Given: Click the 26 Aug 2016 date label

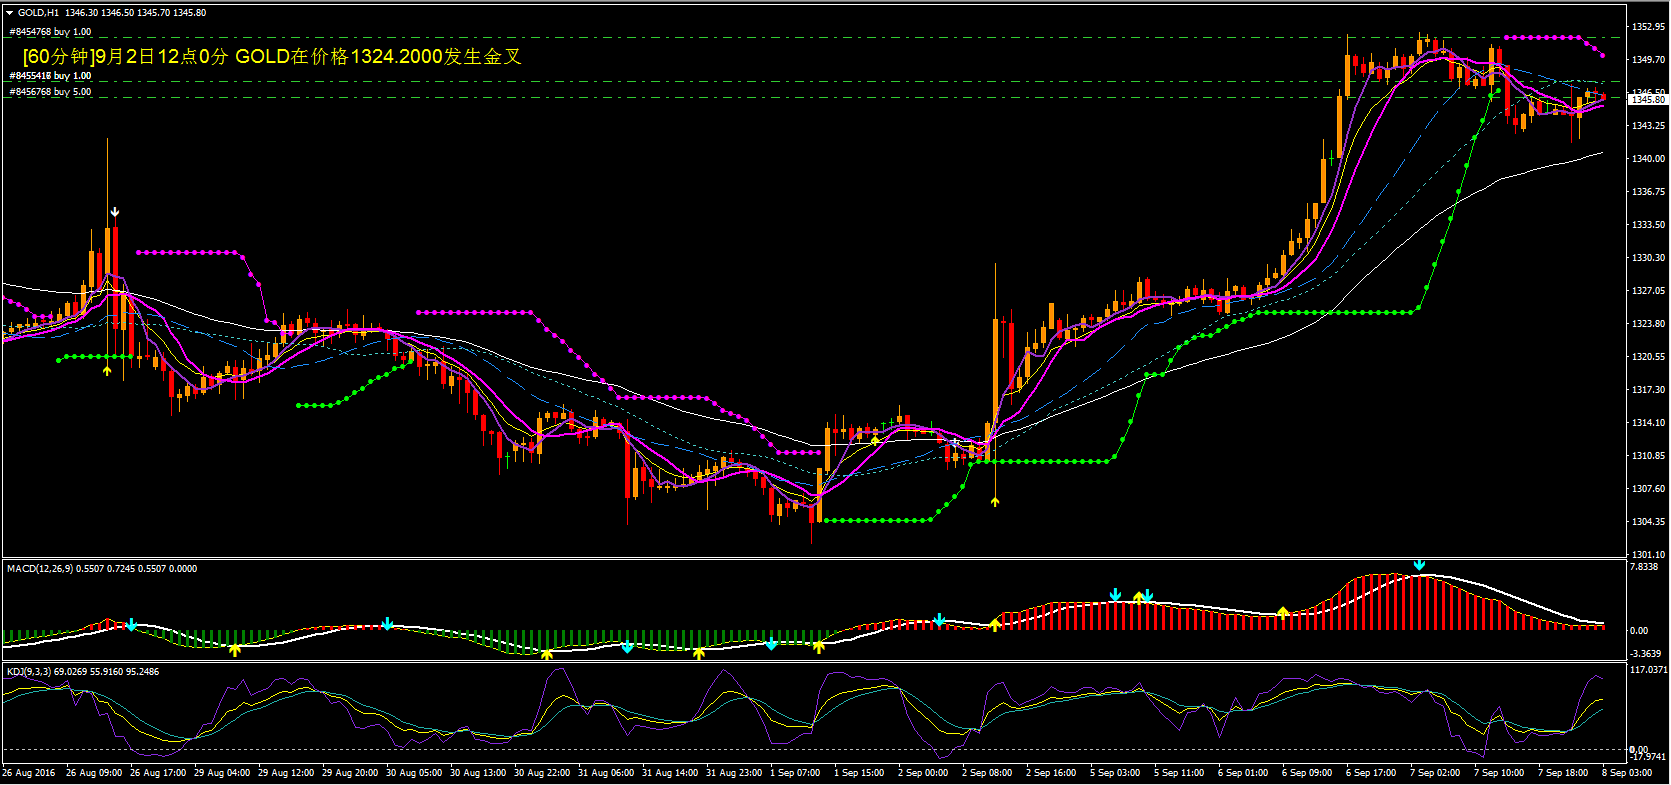Looking at the screenshot, I should 29,773.
